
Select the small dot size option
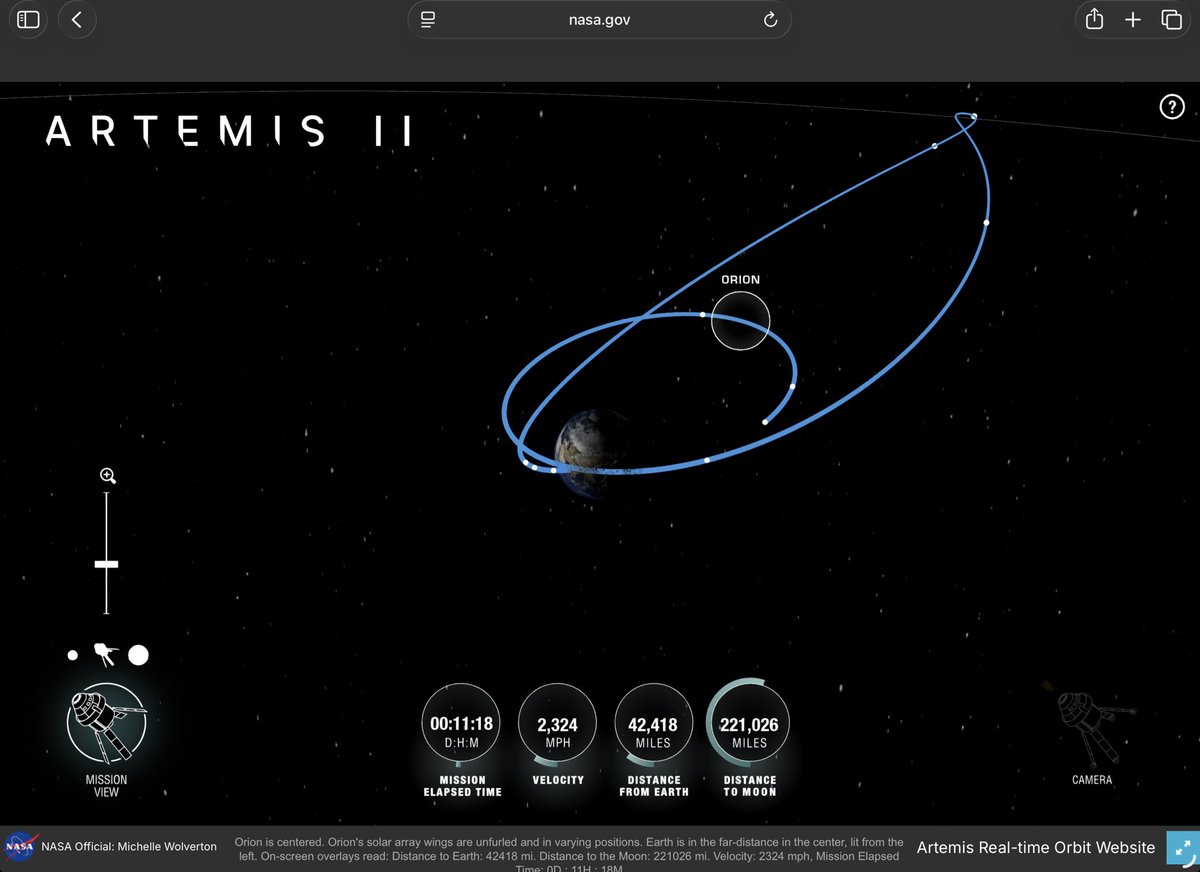pyautogui.click(x=72, y=655)
